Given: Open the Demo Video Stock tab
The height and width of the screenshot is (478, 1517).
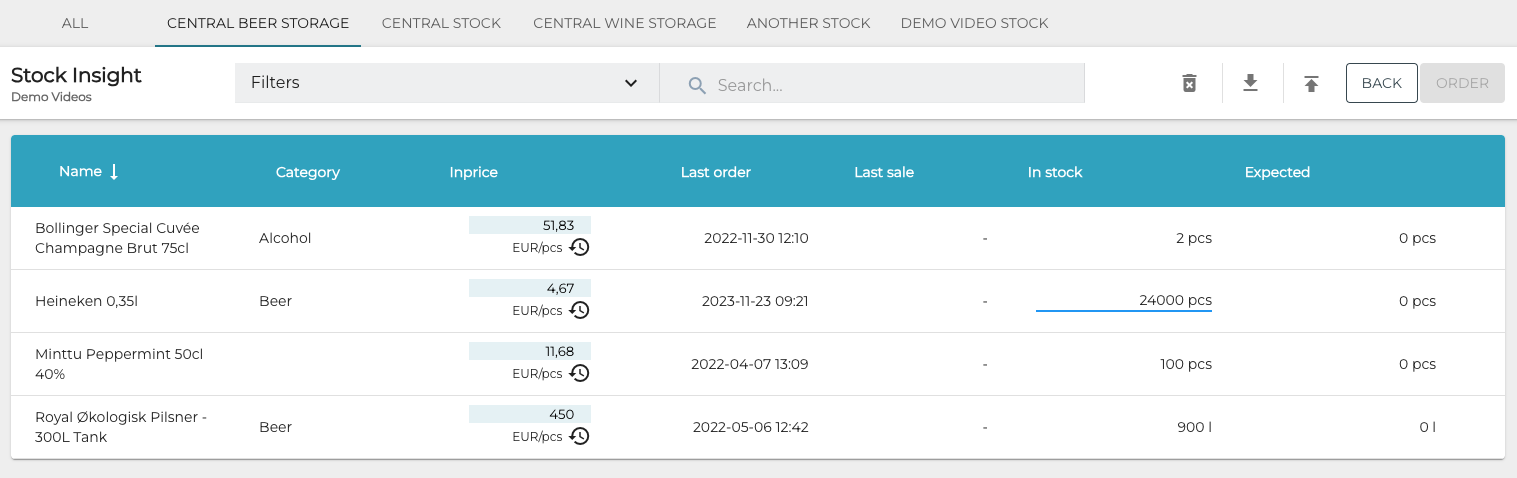Looking at the screenshot, I should click(x=974, y=23).
